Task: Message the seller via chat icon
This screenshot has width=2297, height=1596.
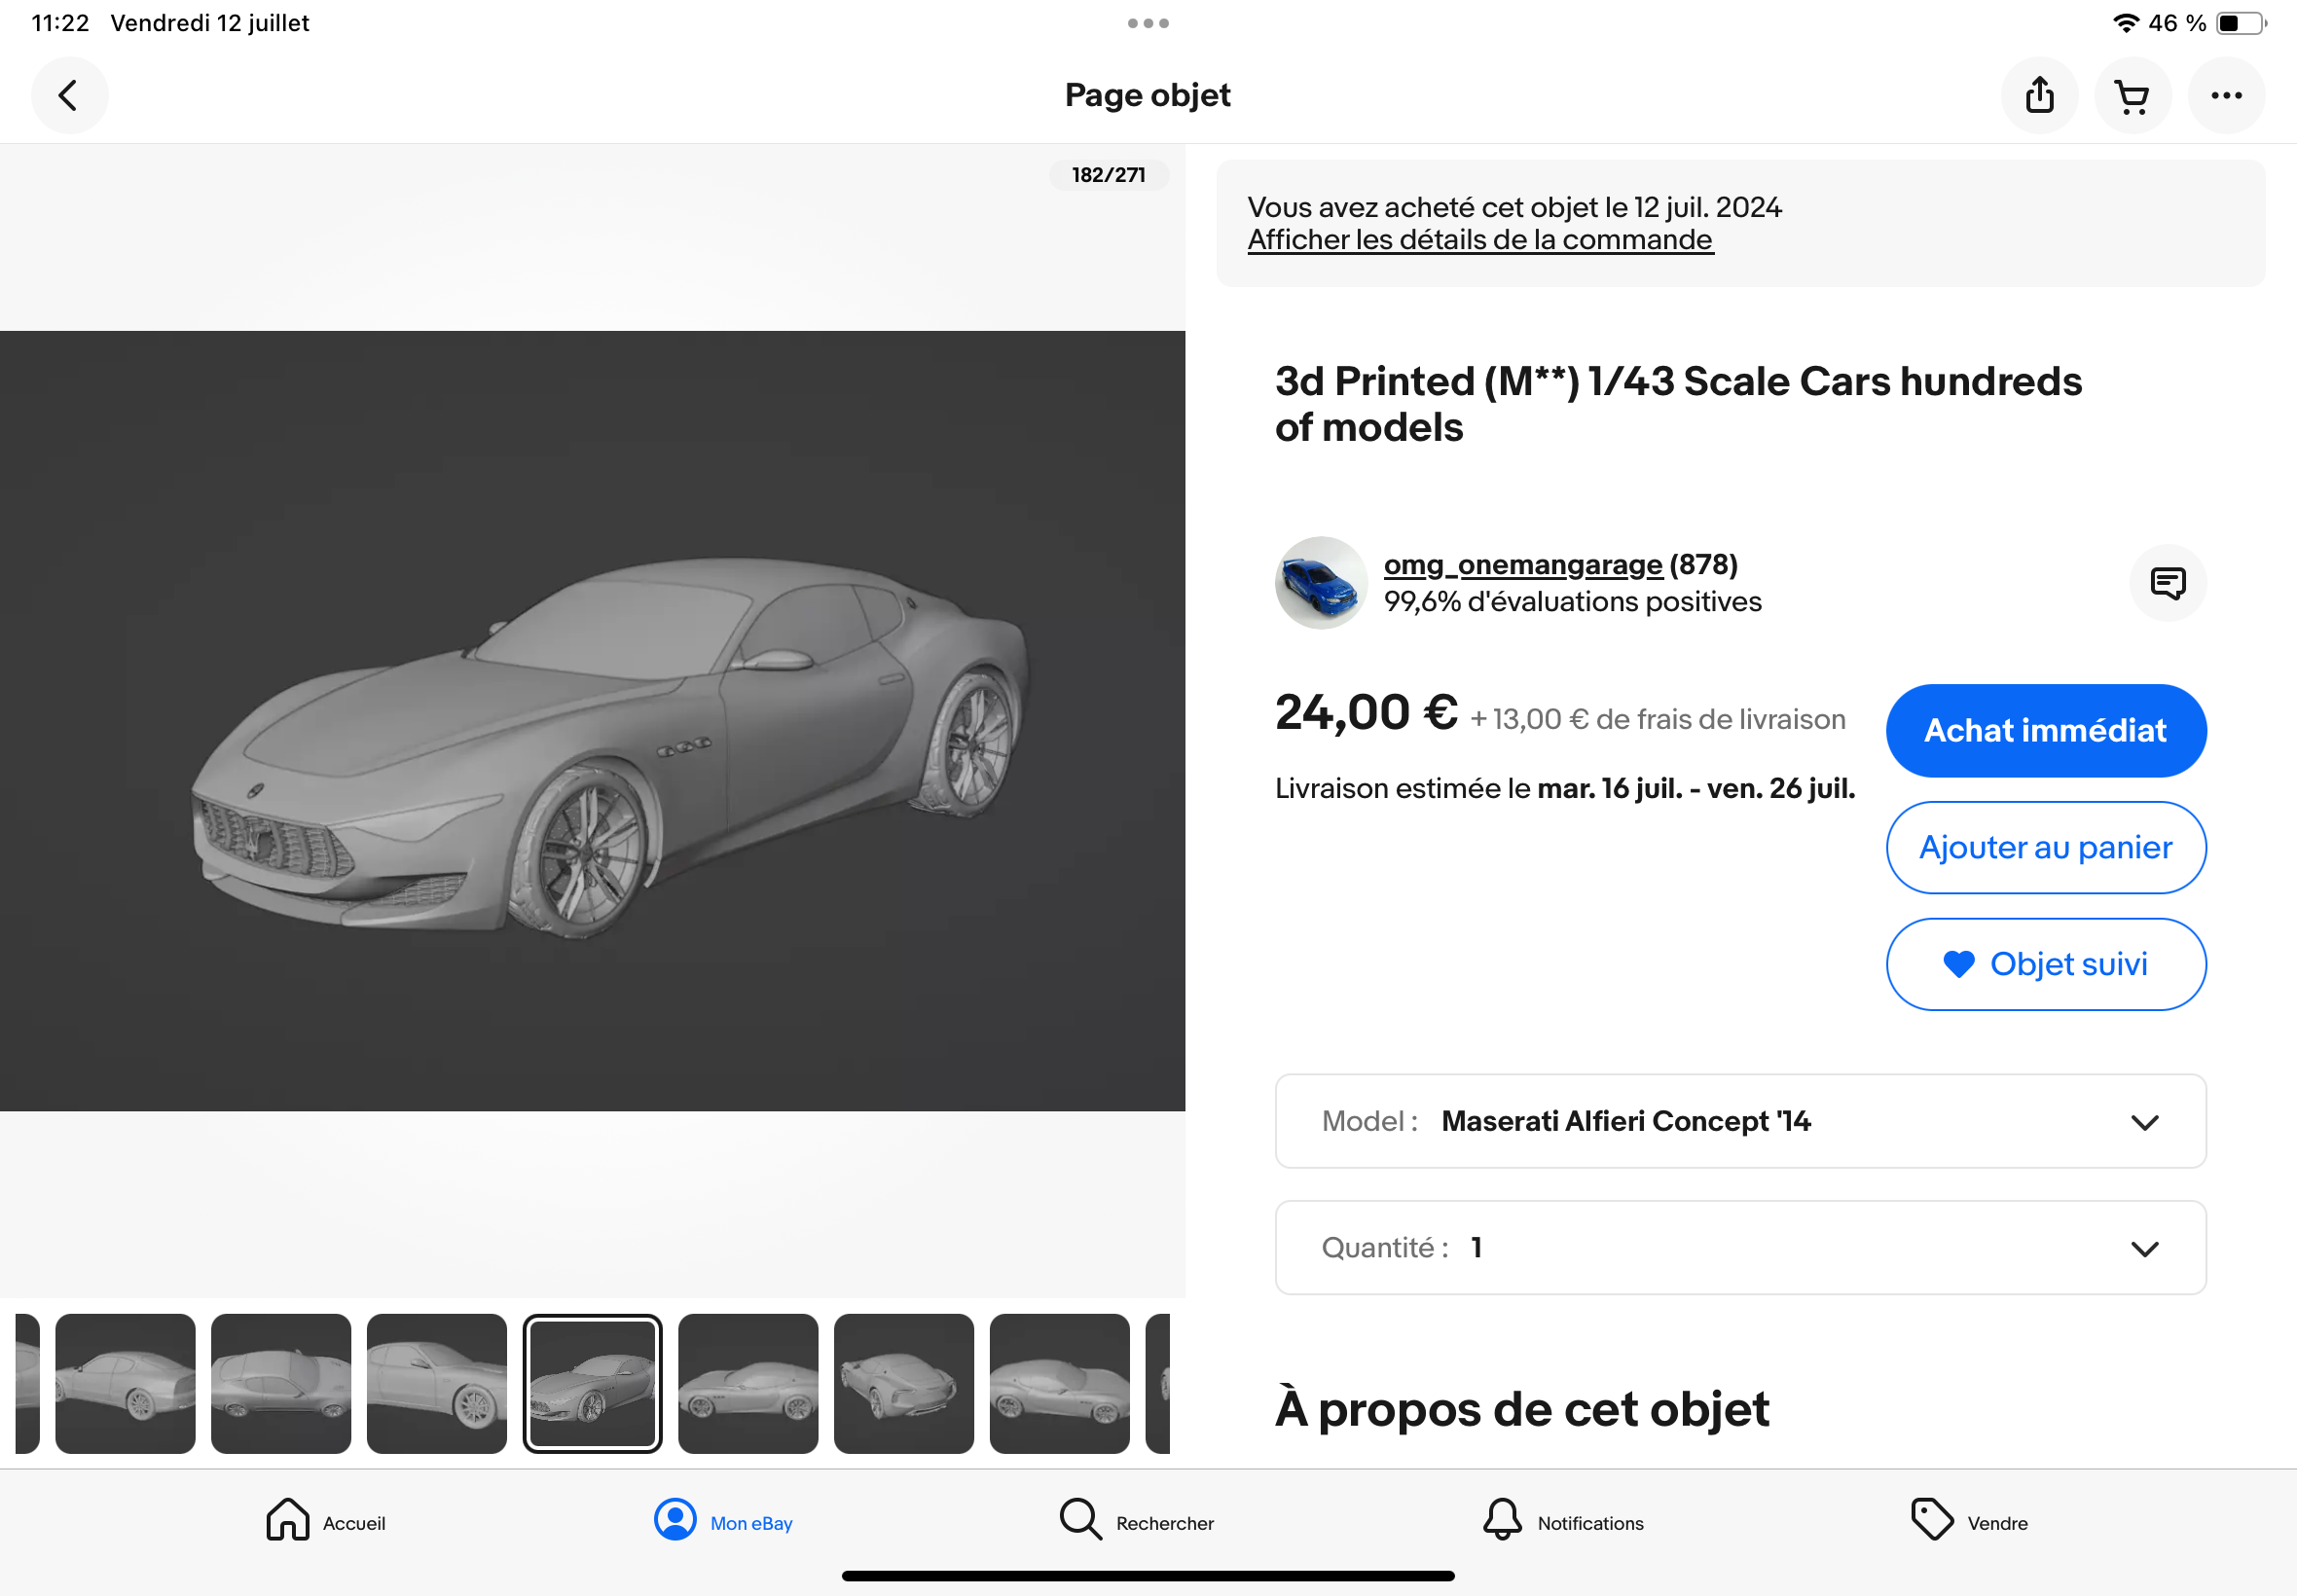Action: tap(2167, 583)
